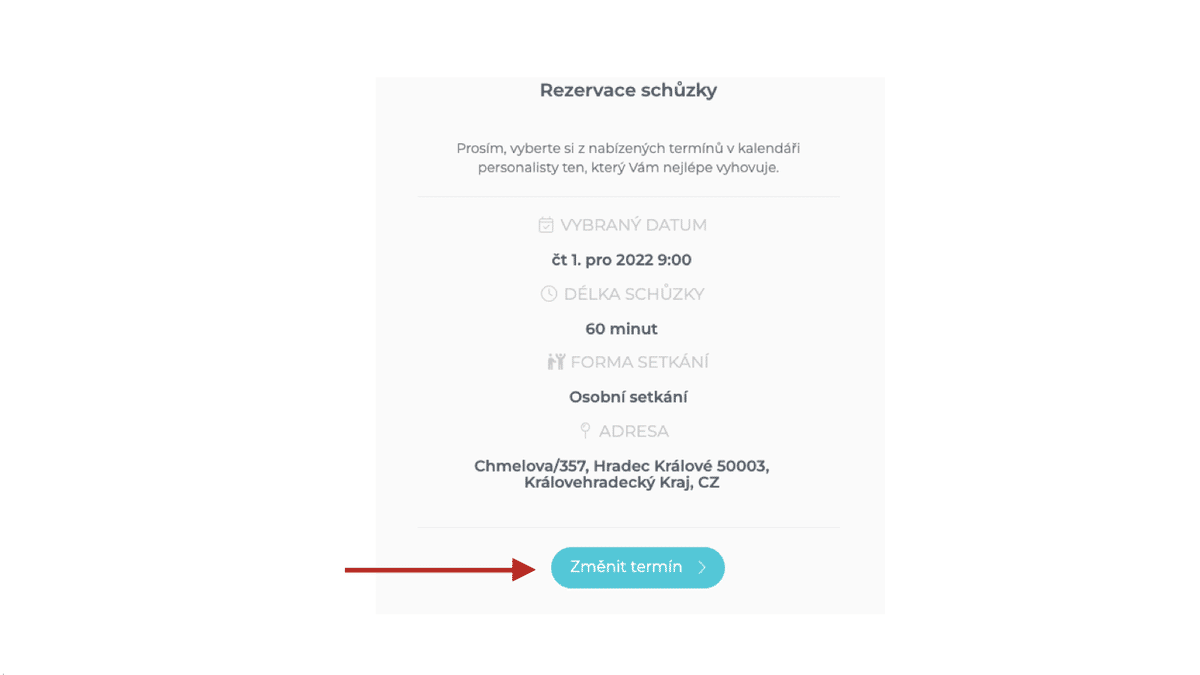Select the ADRESA label
The image size is (1200, 675).
click(x=633, y=431)
